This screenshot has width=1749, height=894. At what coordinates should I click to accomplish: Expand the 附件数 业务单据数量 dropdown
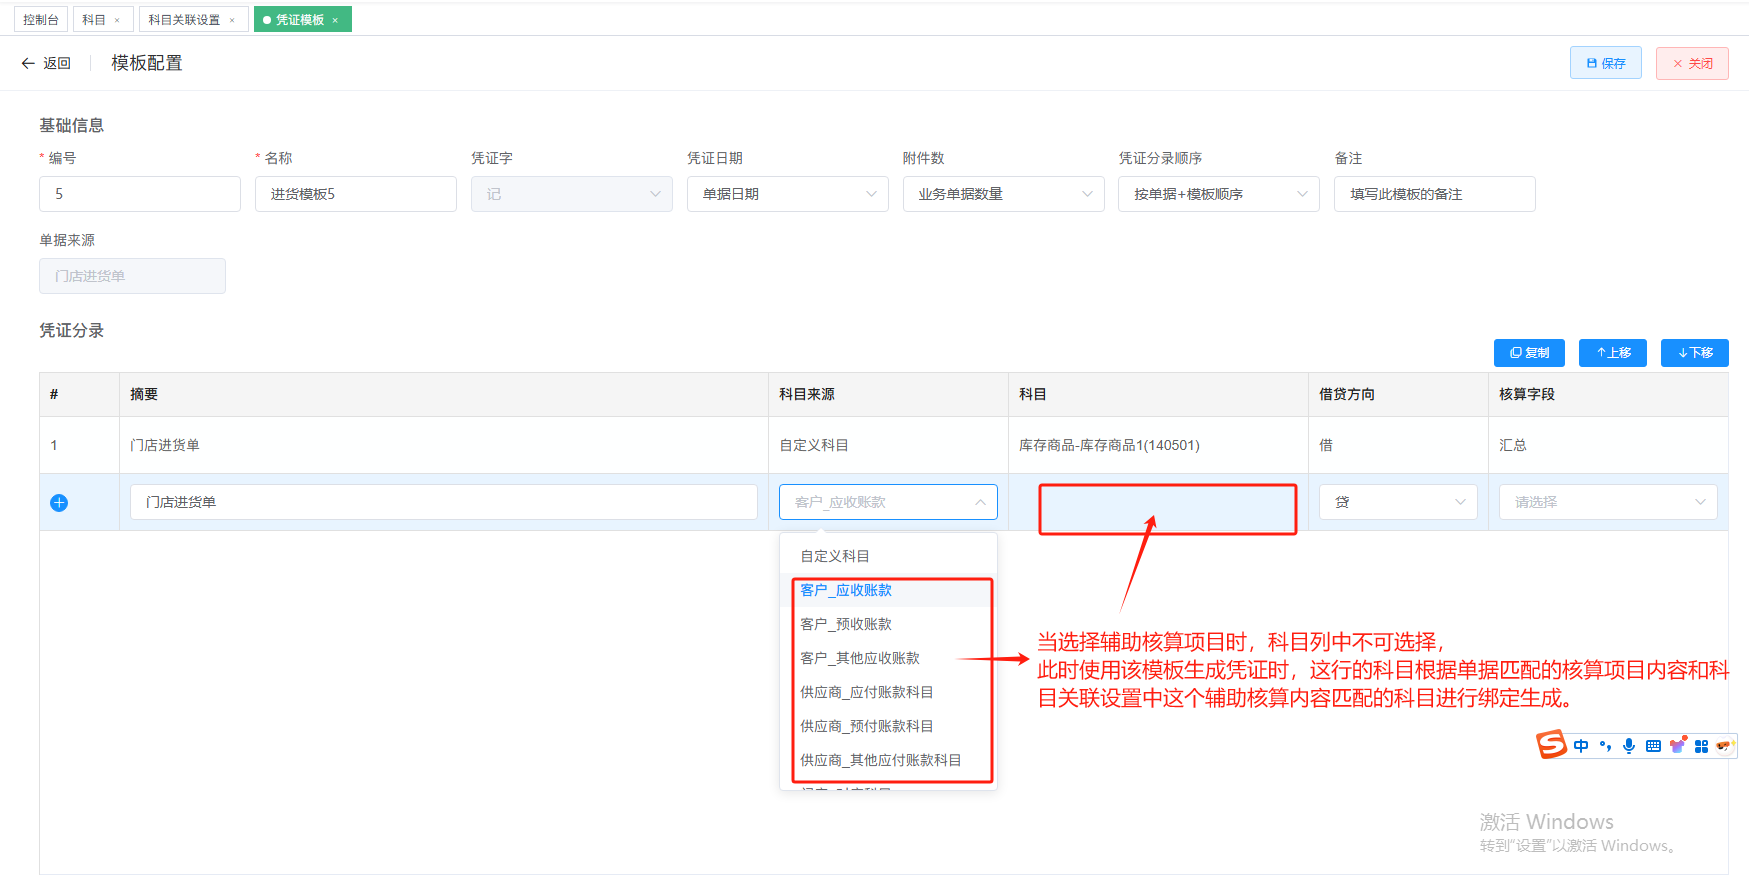(1004, 194)
